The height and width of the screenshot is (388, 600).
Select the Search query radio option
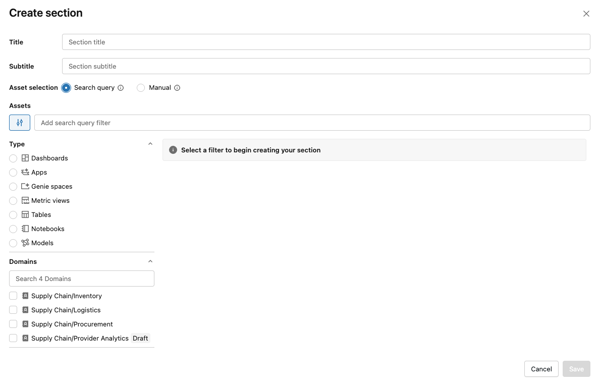pyautogui.click(x=66, y=88)
